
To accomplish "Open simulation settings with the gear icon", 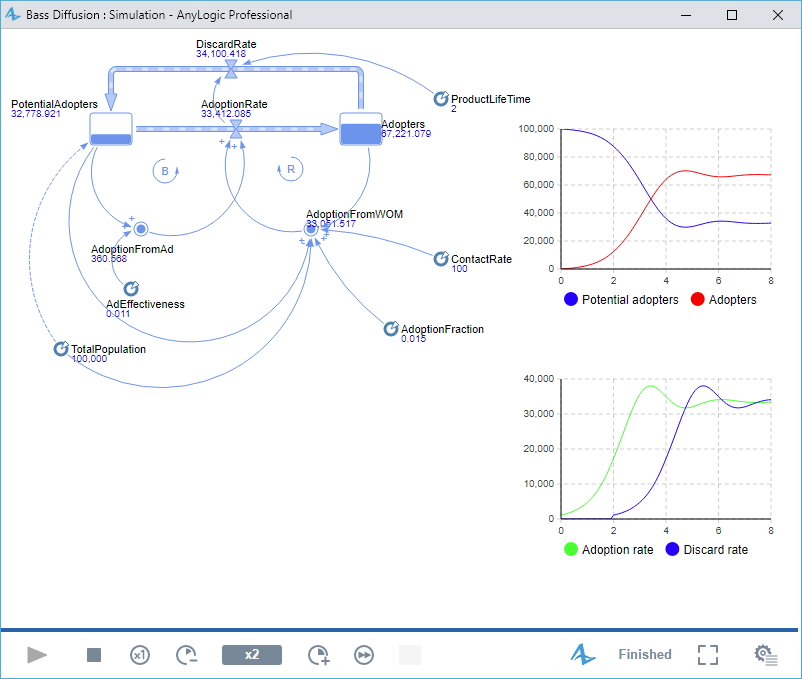I will click(x=765, y=654).
